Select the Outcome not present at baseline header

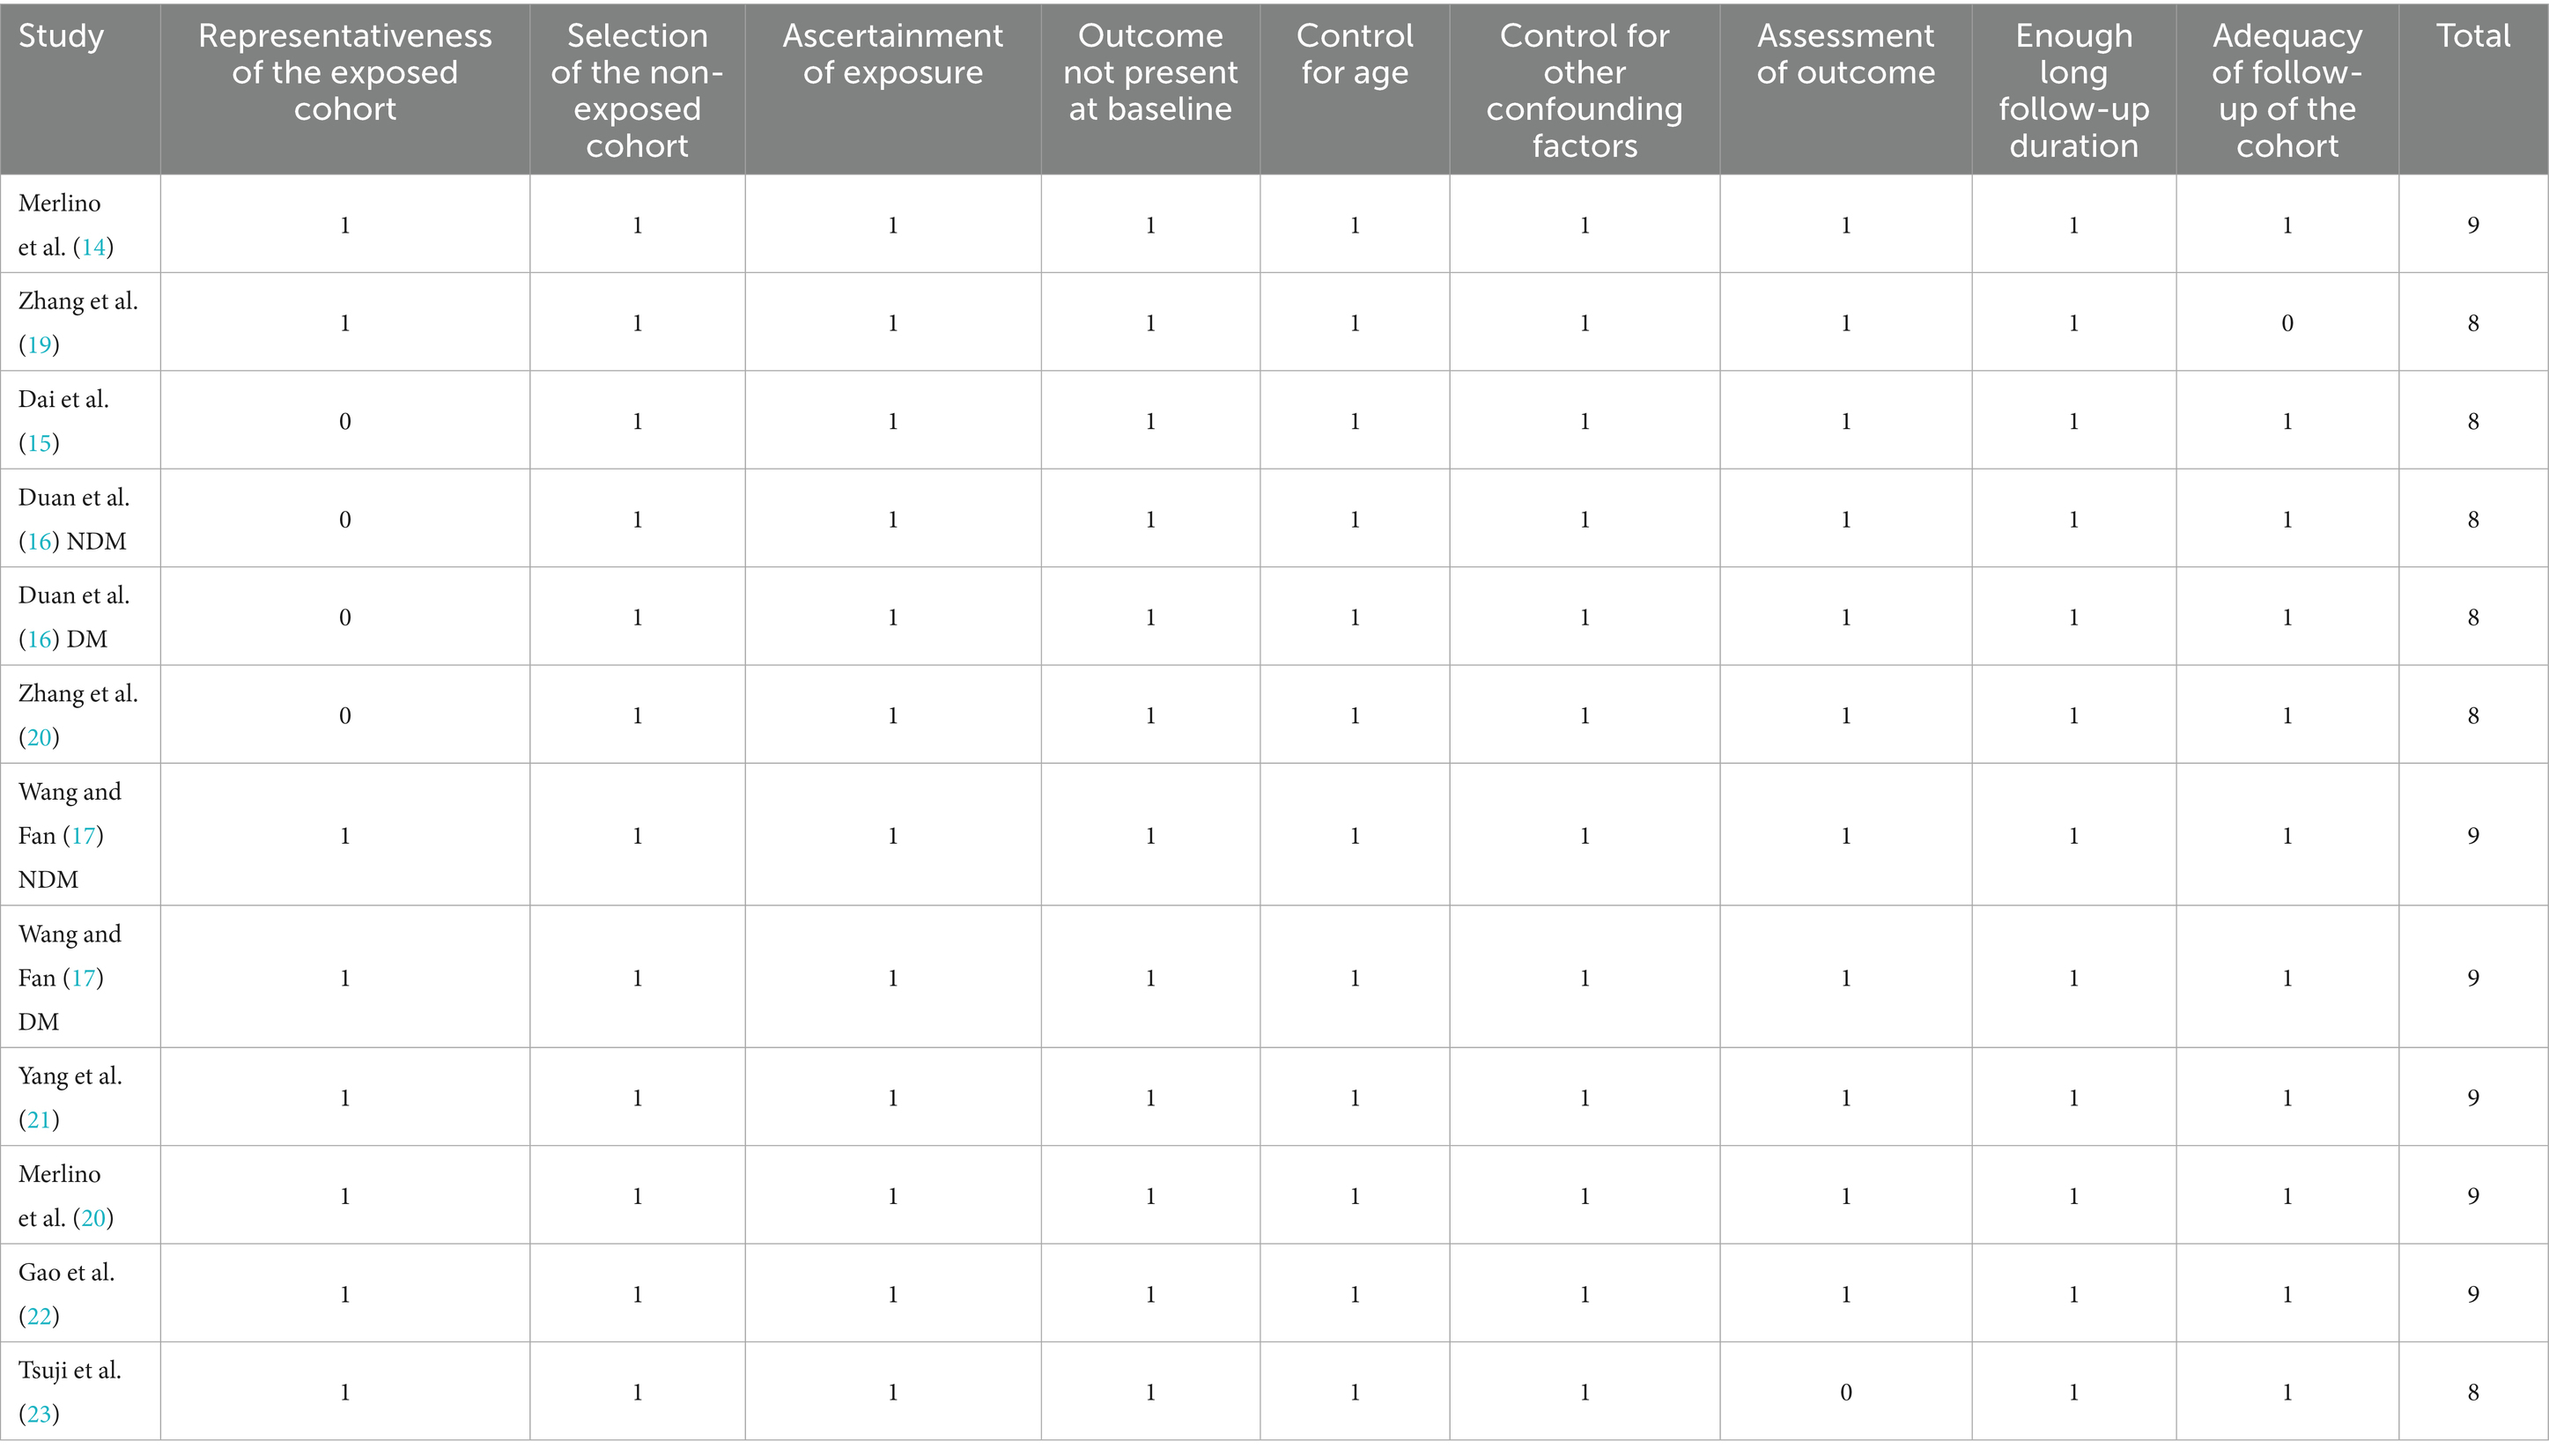pyautogui.click(x=1150, y=72)
